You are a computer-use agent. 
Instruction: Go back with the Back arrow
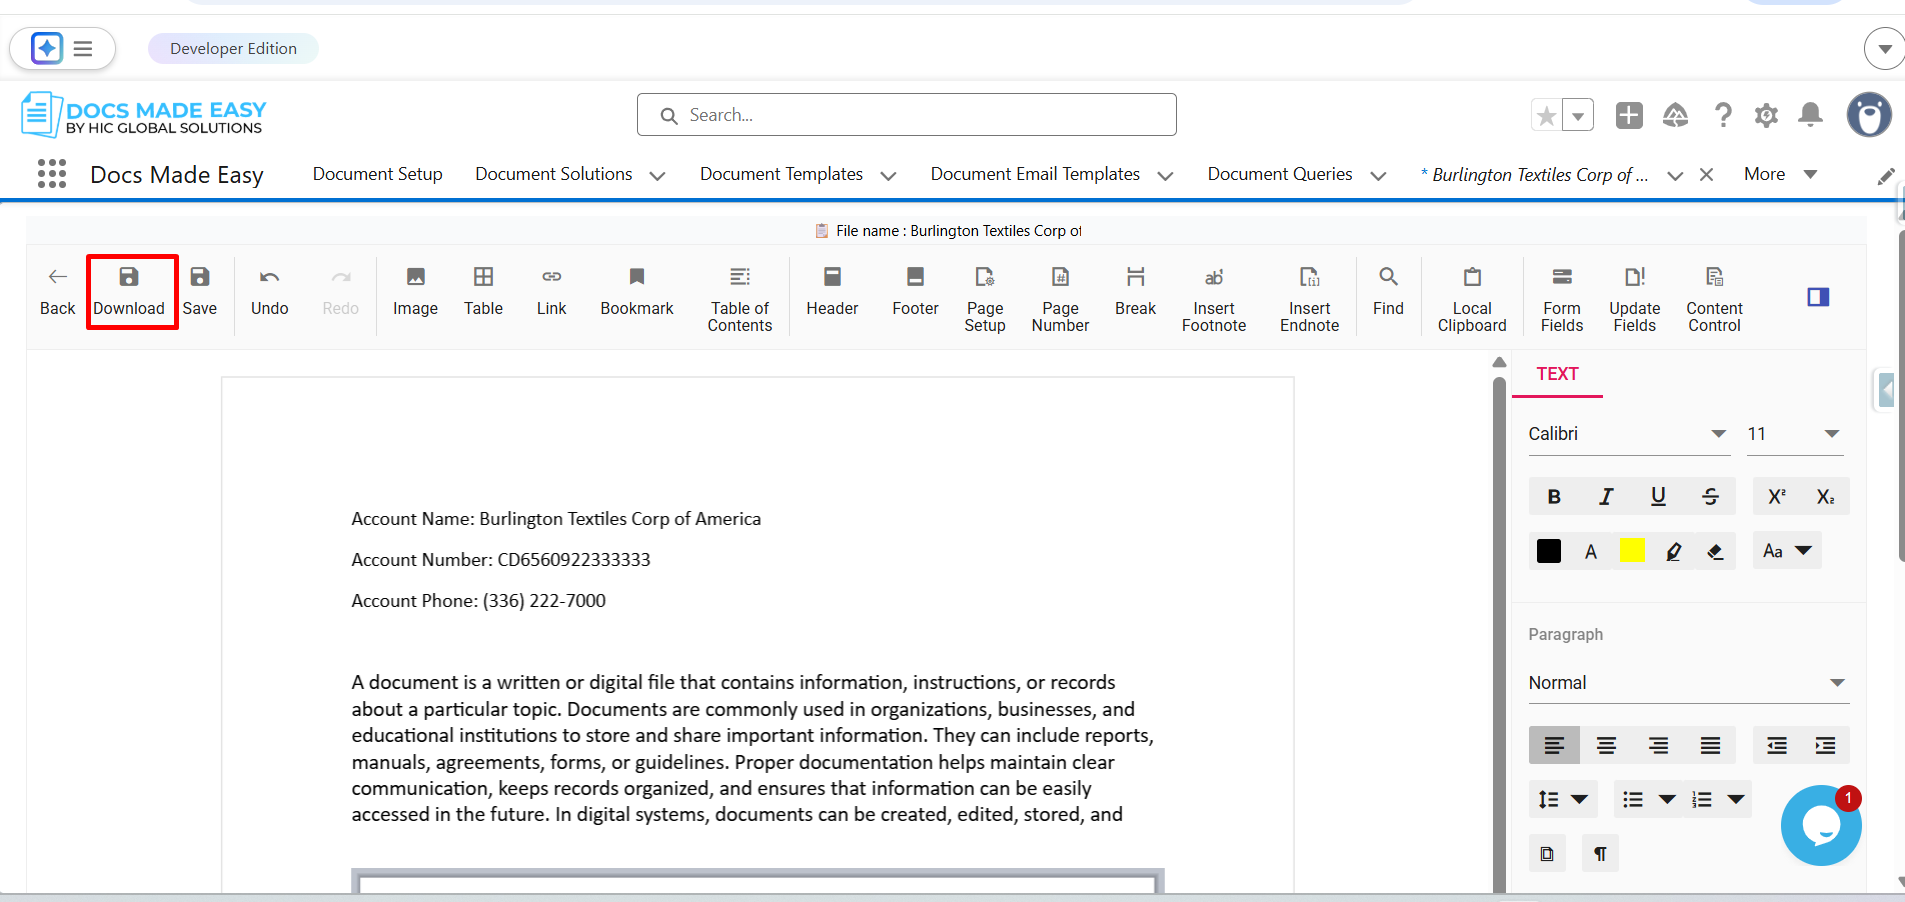[58, 291]
